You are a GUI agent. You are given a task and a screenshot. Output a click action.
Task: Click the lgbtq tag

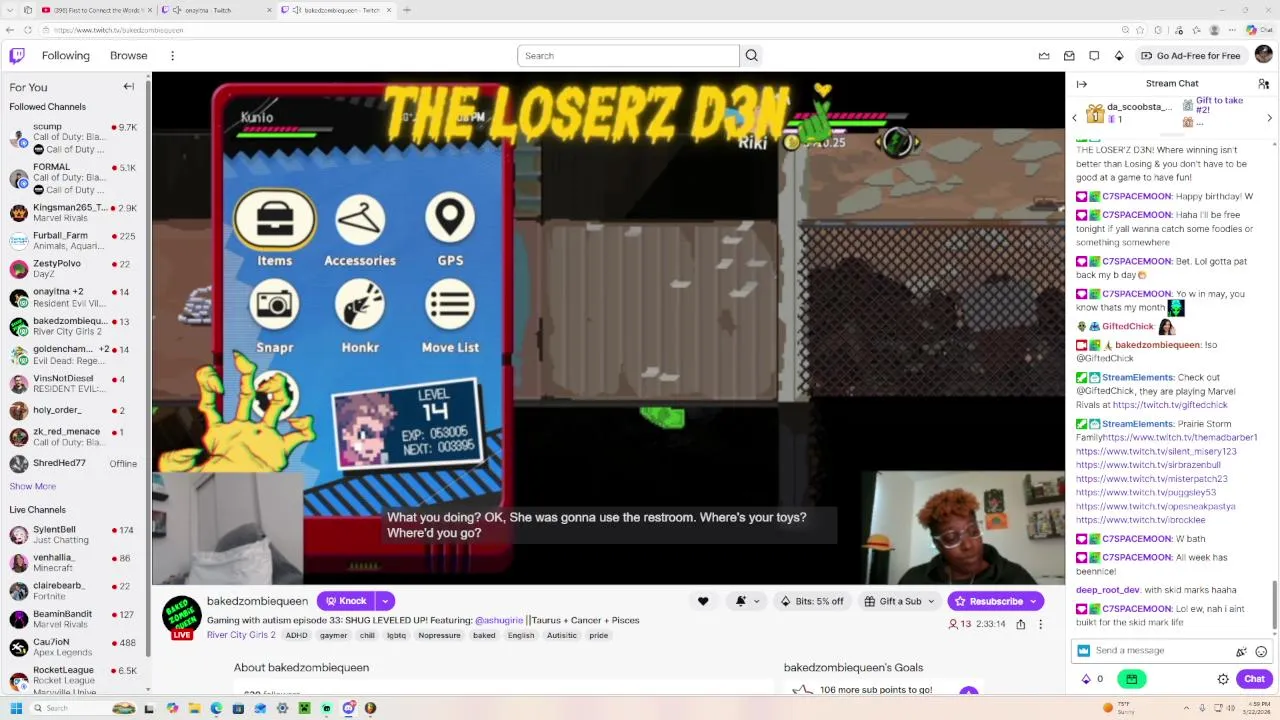point(396,635)
